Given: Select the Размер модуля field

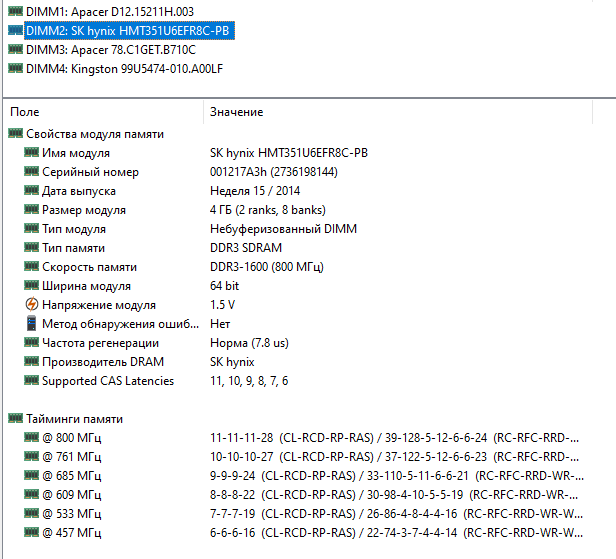Looking at the screenshot, I should [x=84, y=210].
